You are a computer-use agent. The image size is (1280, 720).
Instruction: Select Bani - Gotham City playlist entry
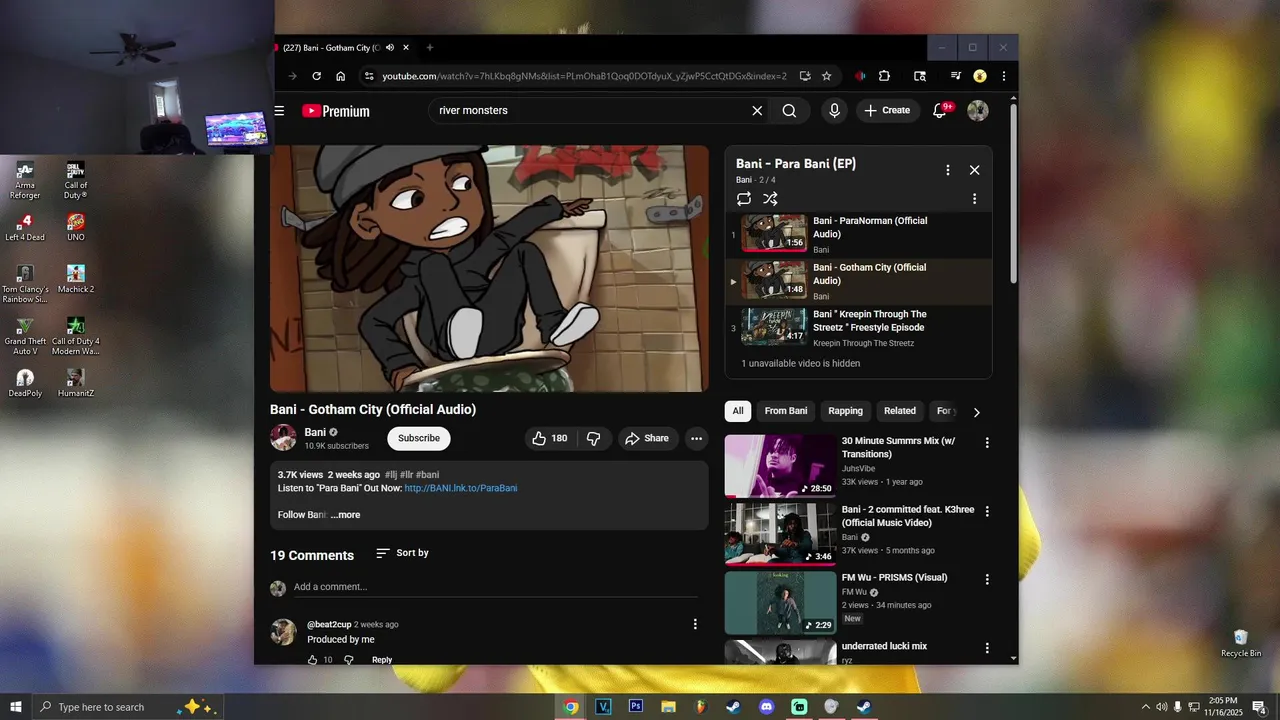[858, 282]
